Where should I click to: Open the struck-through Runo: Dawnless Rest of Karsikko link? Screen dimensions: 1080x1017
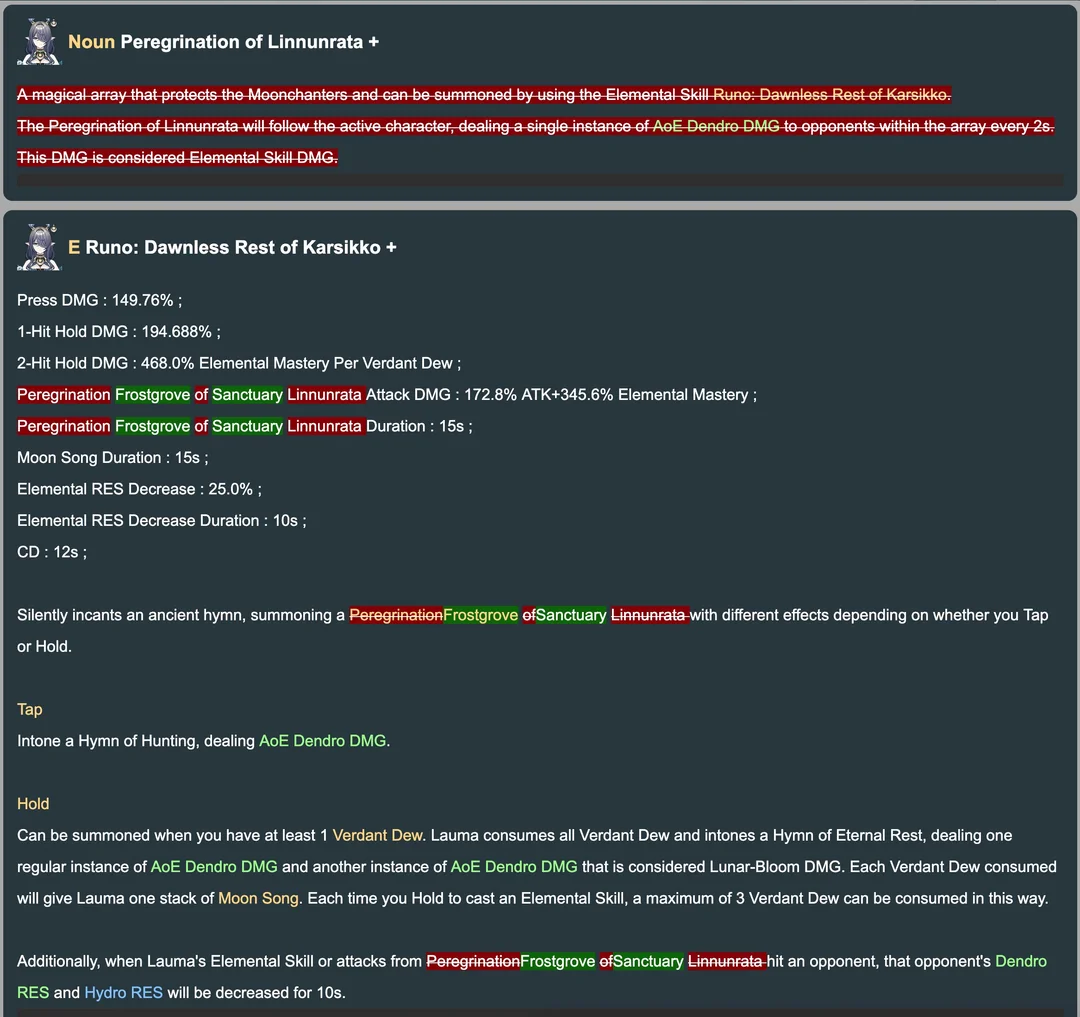[831, 94]
